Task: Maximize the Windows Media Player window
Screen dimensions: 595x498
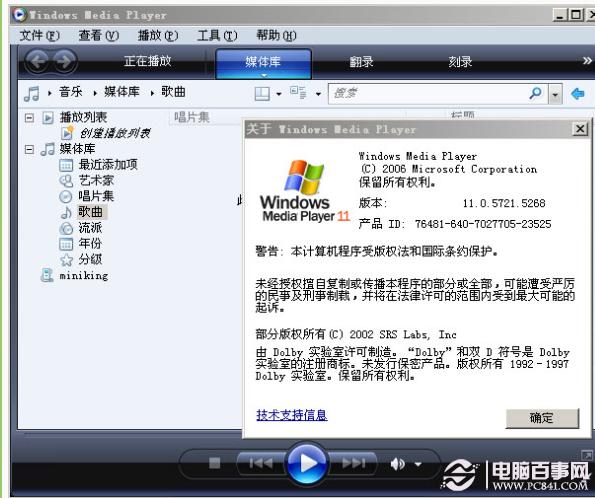Action: coord(576,15)
